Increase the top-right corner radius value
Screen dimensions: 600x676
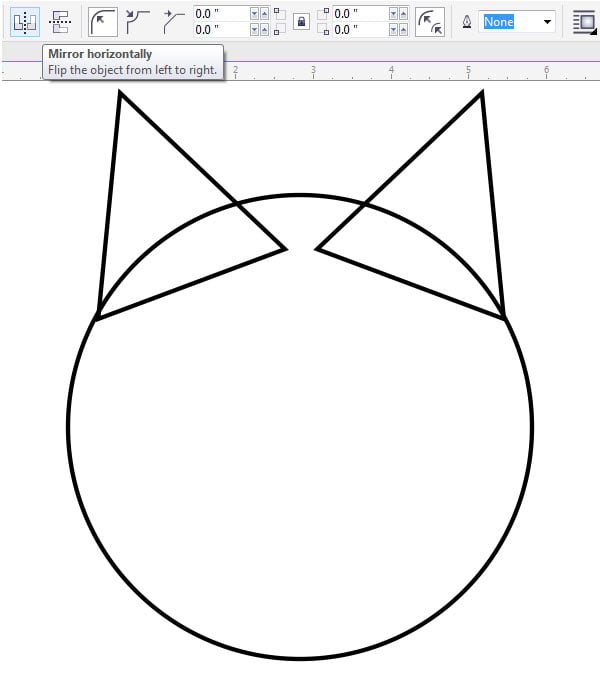pyautogui.click(x=403, y=14)
